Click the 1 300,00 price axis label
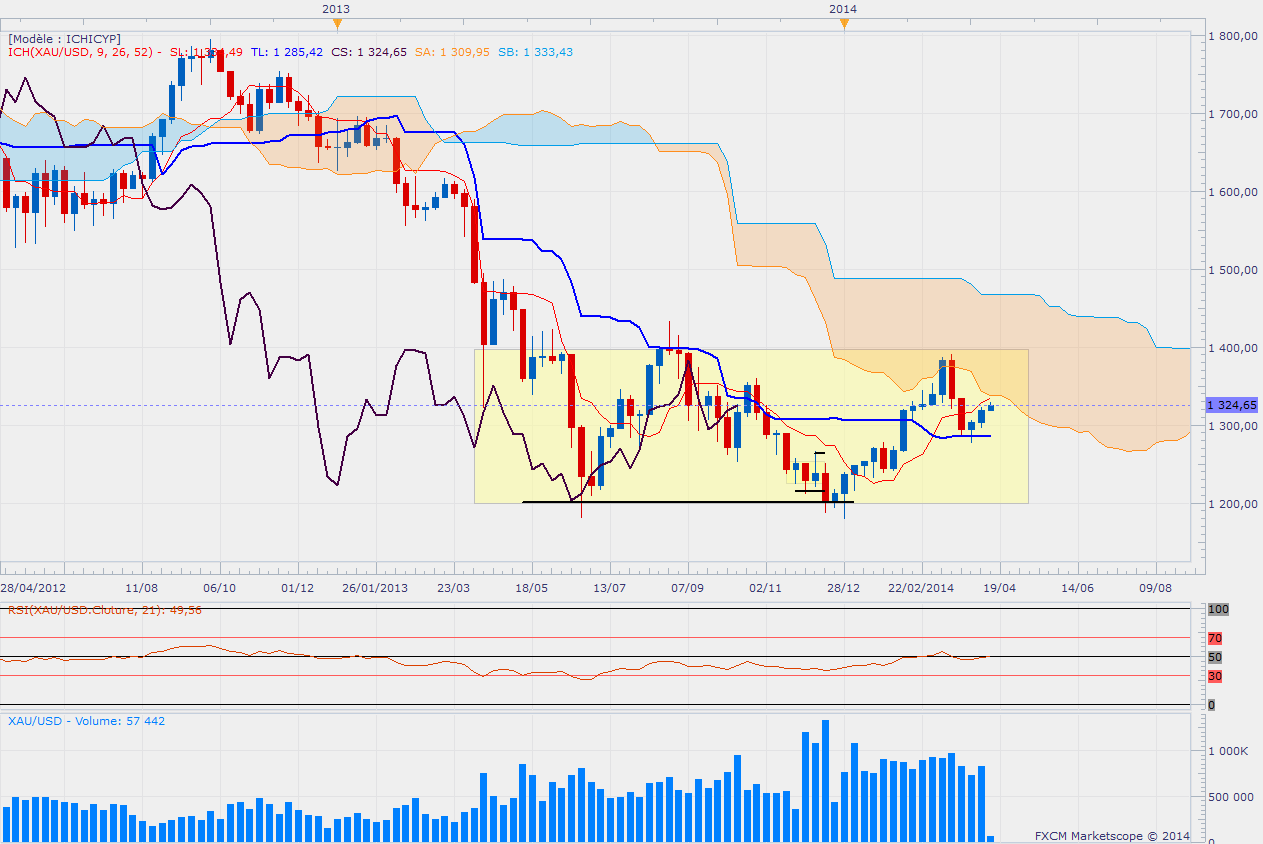Viewport: 1263px width, 844px height. coord(1231,426)
